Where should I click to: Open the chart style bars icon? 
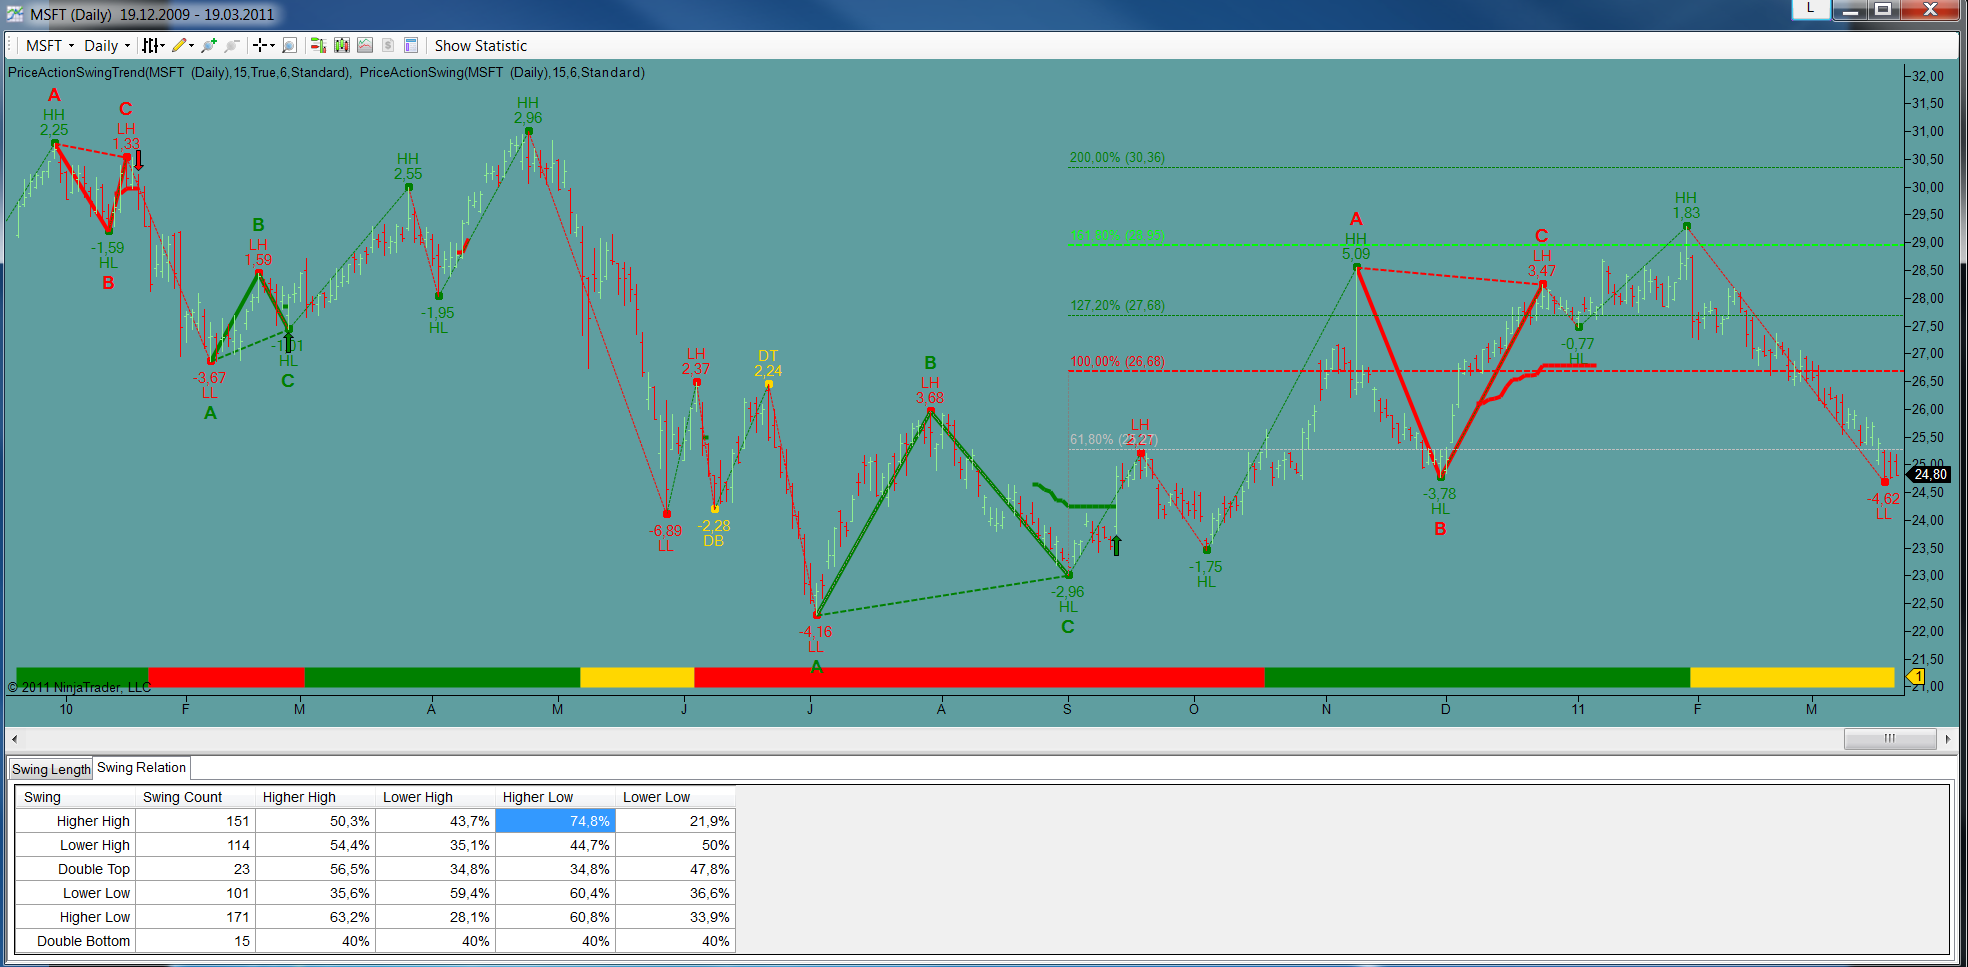[150, 45]
